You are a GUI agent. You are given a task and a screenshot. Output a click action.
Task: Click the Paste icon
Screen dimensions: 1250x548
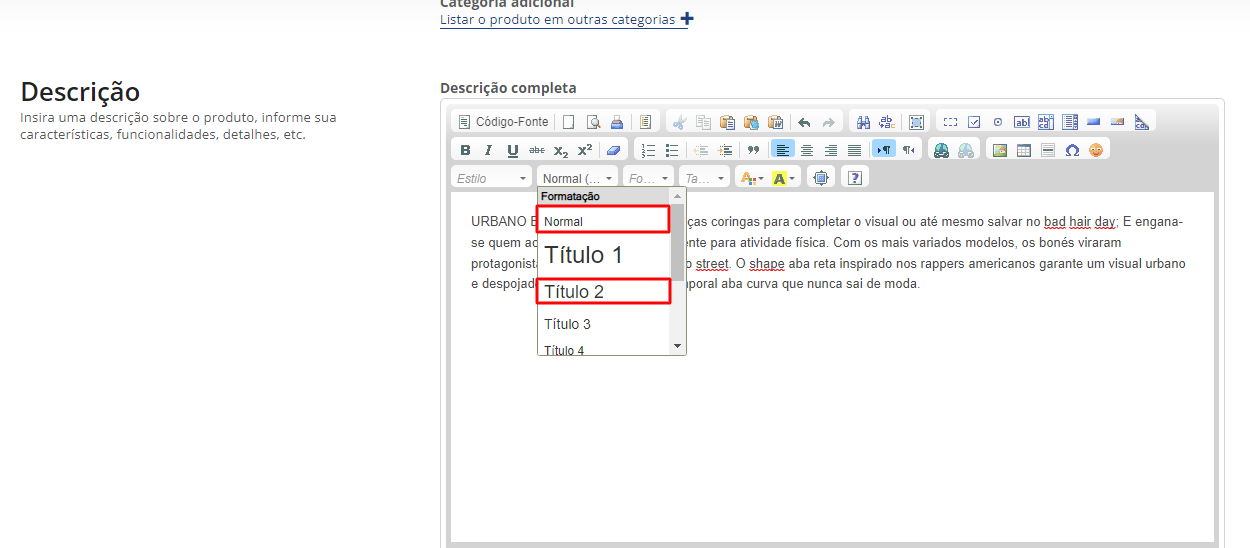[x=728, y=122]
